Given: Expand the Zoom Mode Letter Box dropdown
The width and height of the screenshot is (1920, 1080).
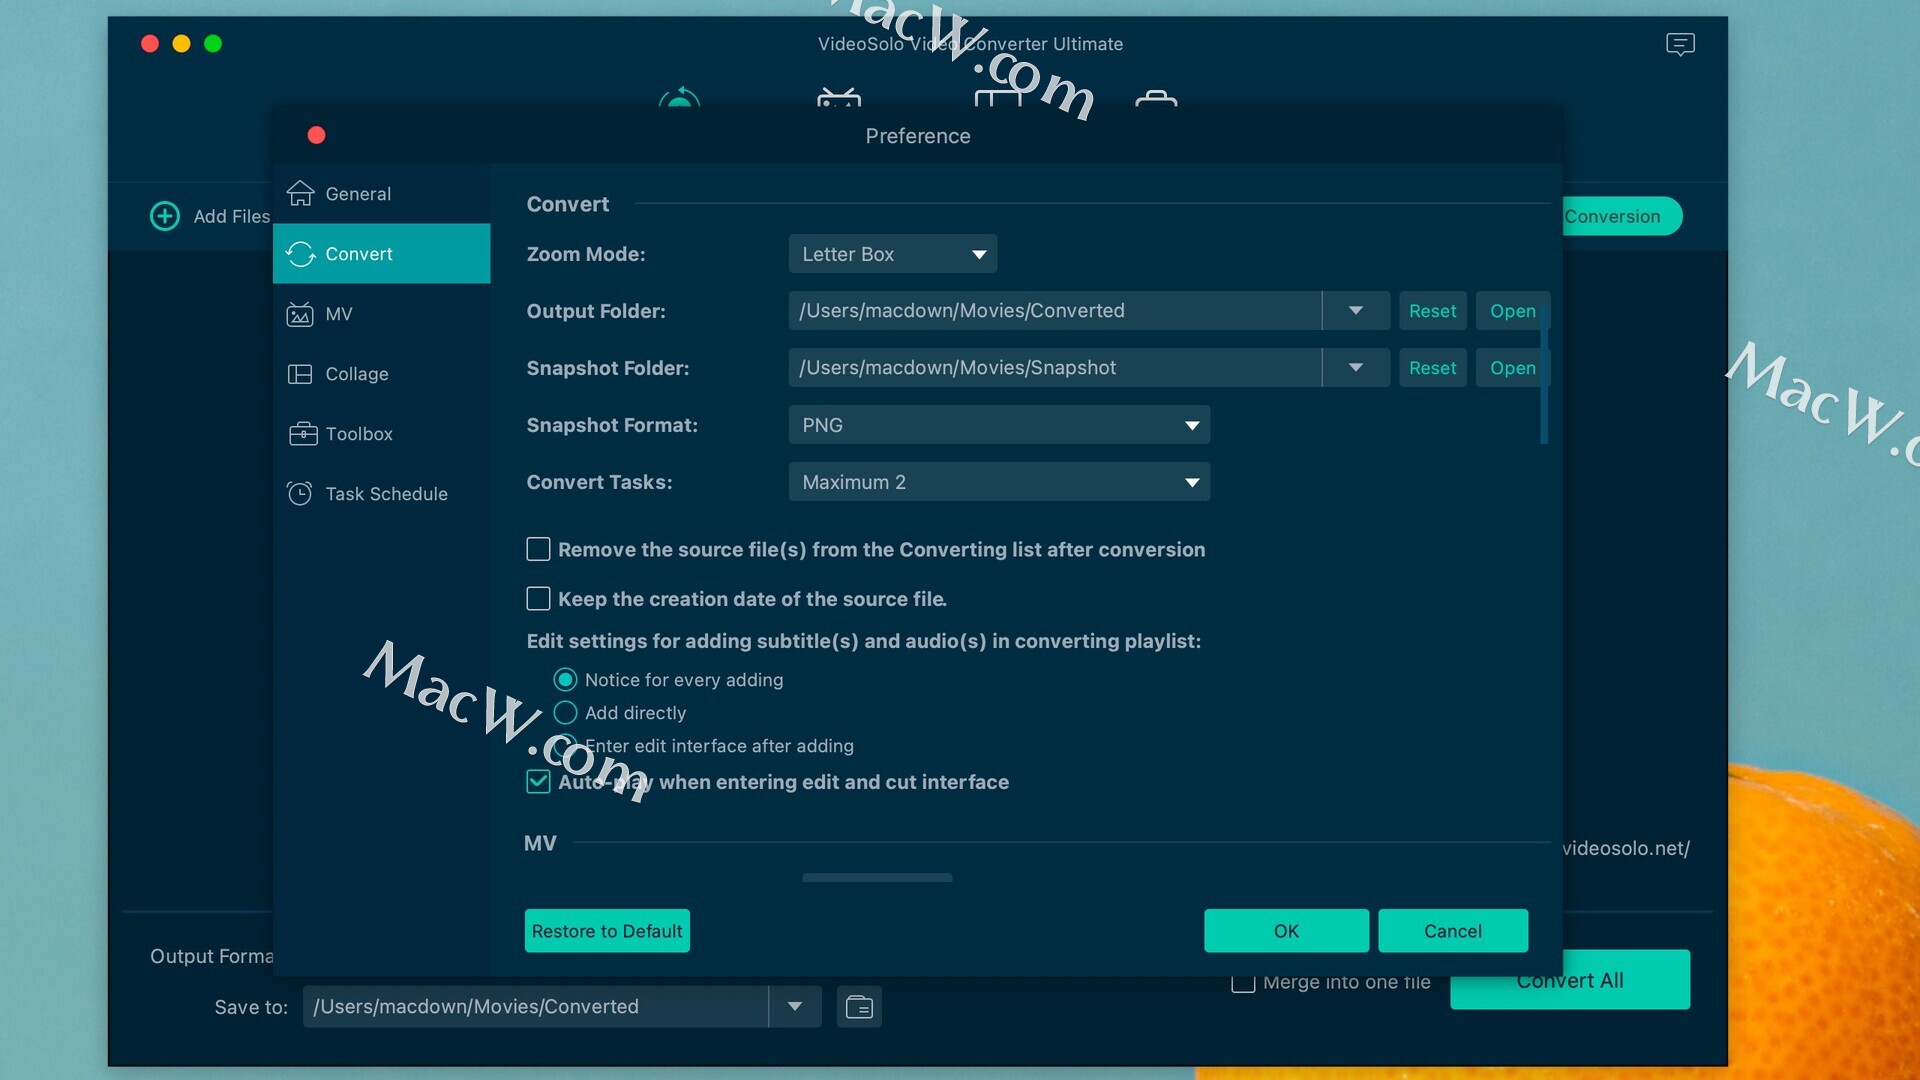Looking at the screenshot, I should point(892,254).
